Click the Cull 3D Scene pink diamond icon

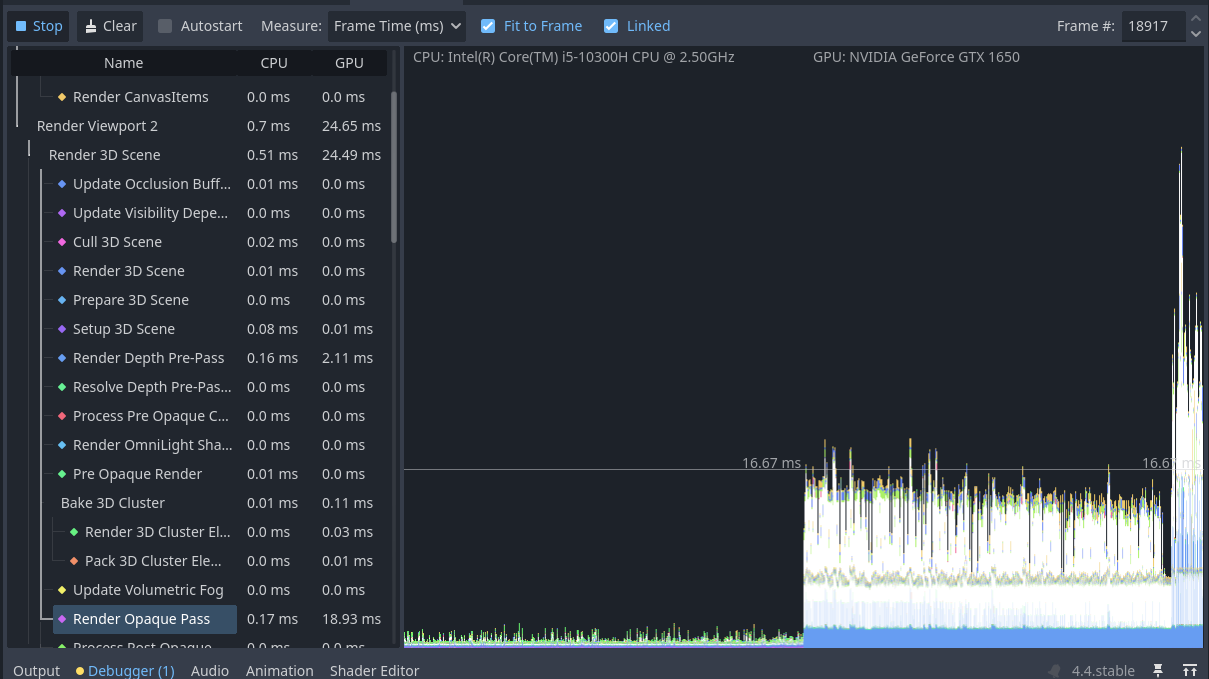pyautogui.click(x=62, y=242)
